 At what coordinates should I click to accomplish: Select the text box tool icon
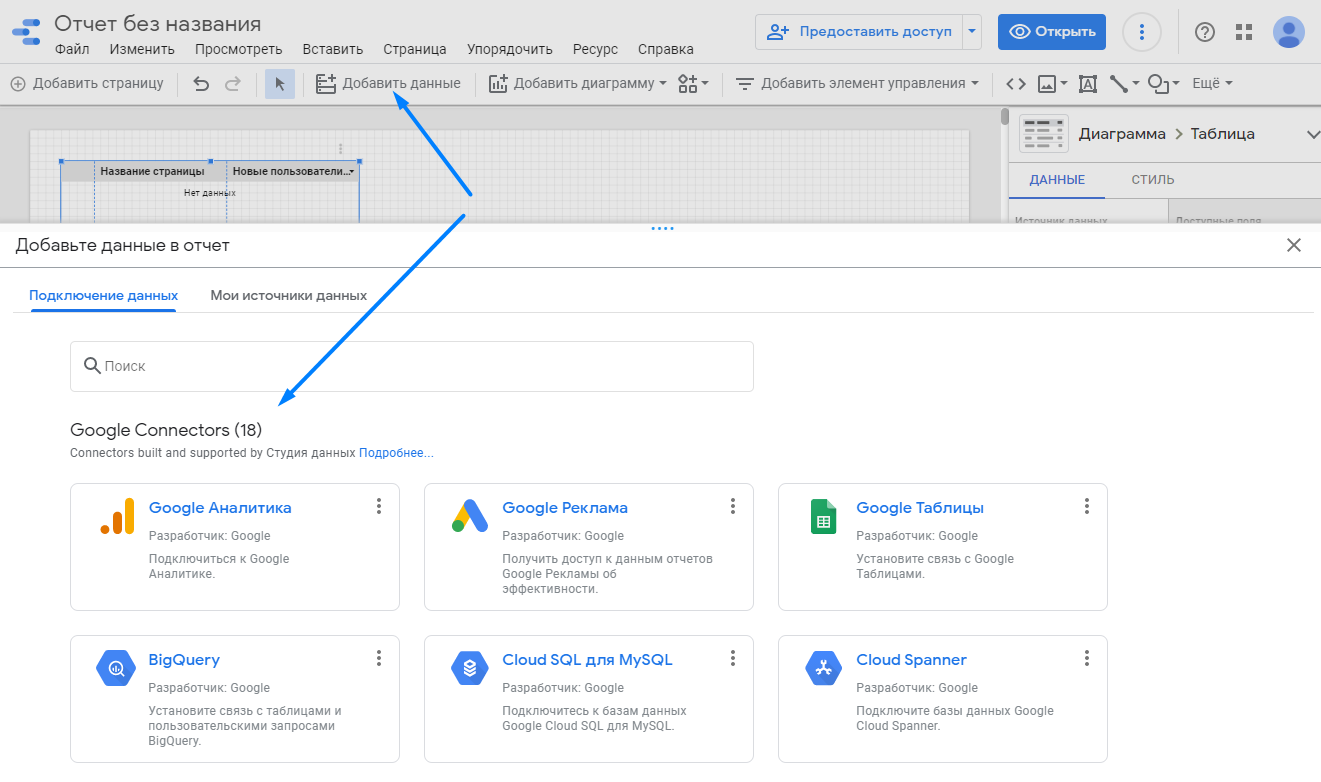click(1088, 84)
